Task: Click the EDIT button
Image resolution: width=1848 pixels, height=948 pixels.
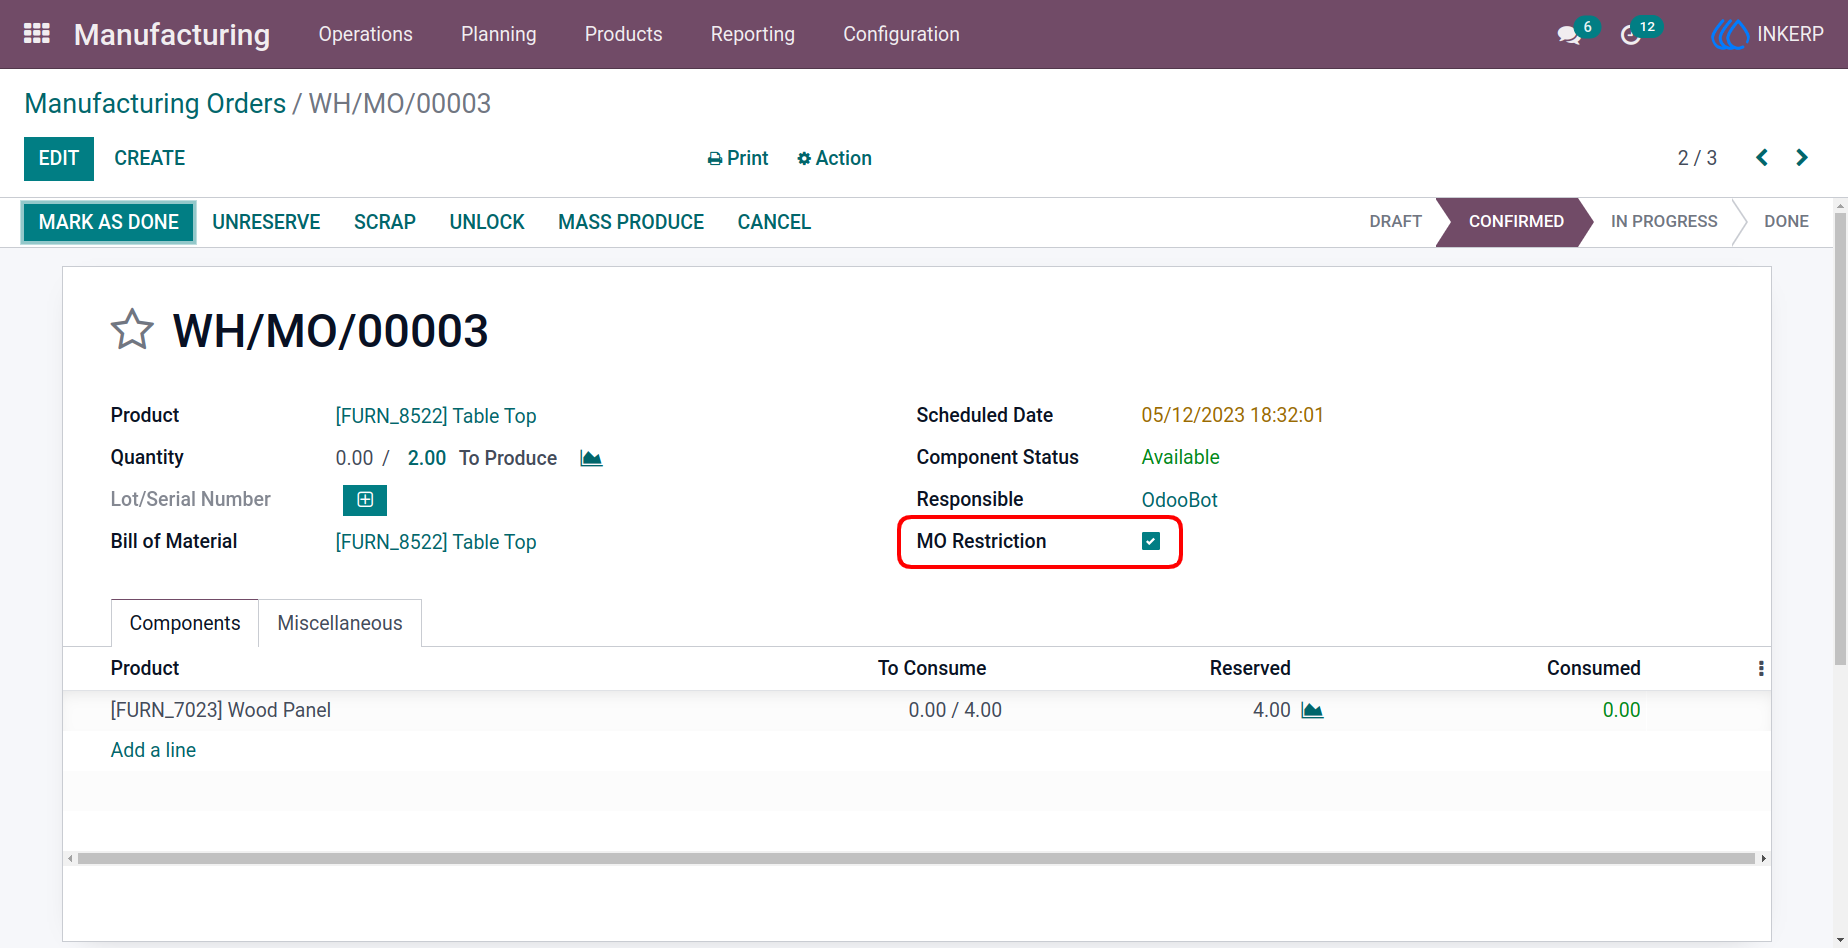Action: (x=59, y=159)
